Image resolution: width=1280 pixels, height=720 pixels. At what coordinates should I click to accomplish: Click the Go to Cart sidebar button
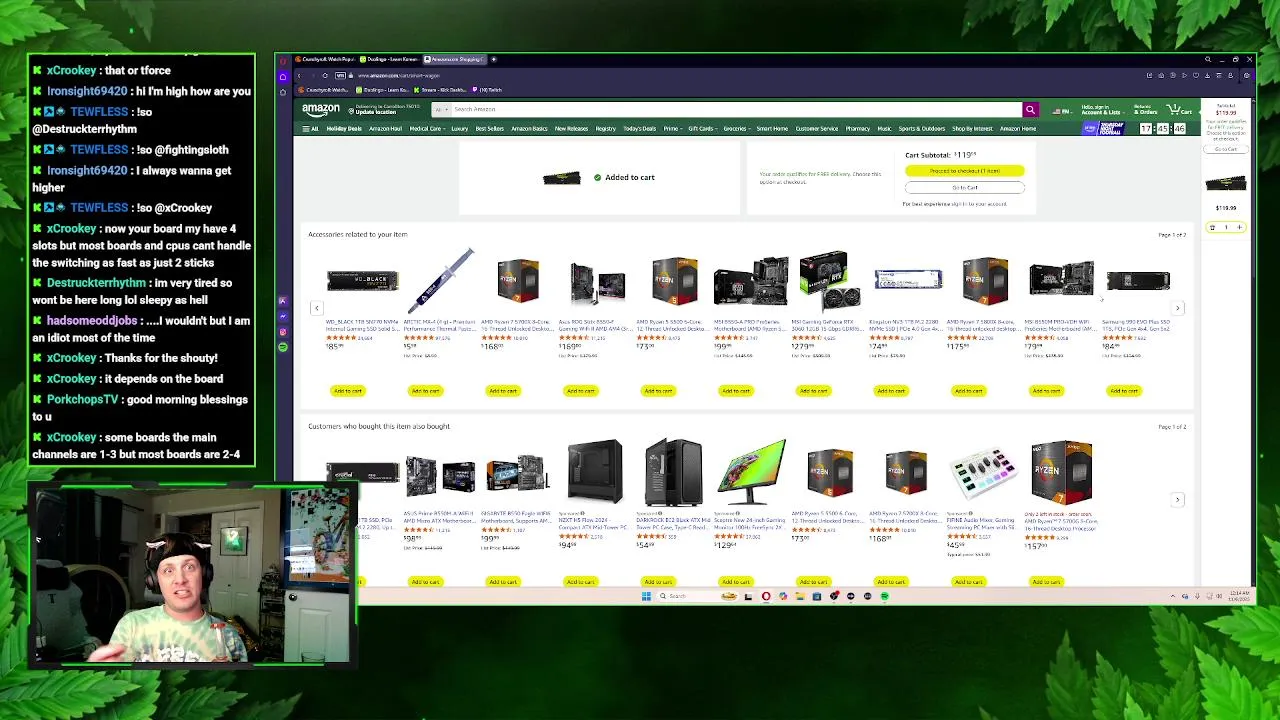pyautogui.click(x=1226, y=149)
